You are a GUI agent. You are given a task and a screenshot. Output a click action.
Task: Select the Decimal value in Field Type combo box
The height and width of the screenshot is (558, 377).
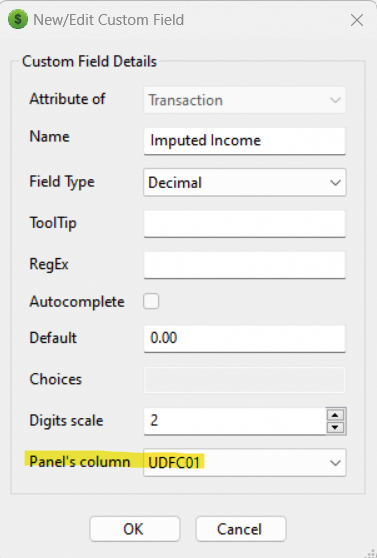coord(175,183)
